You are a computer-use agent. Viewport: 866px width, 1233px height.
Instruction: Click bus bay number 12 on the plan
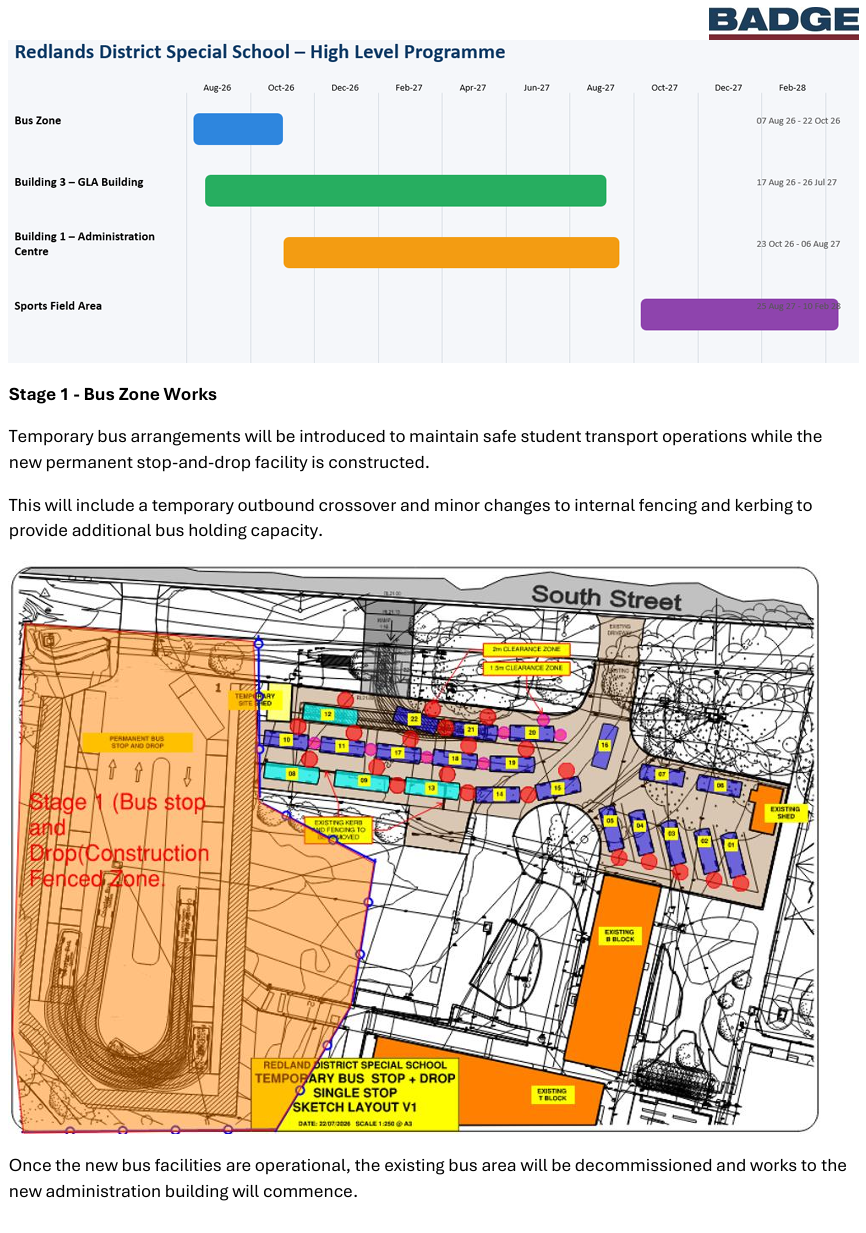tap(327, 714)
